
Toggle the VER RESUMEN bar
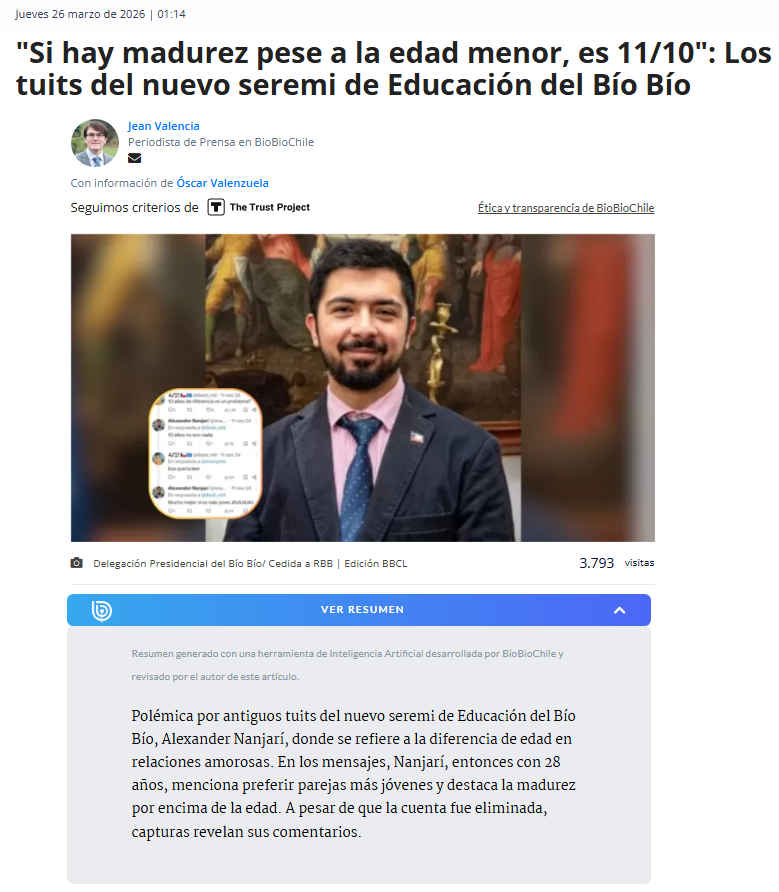point(359,610)
